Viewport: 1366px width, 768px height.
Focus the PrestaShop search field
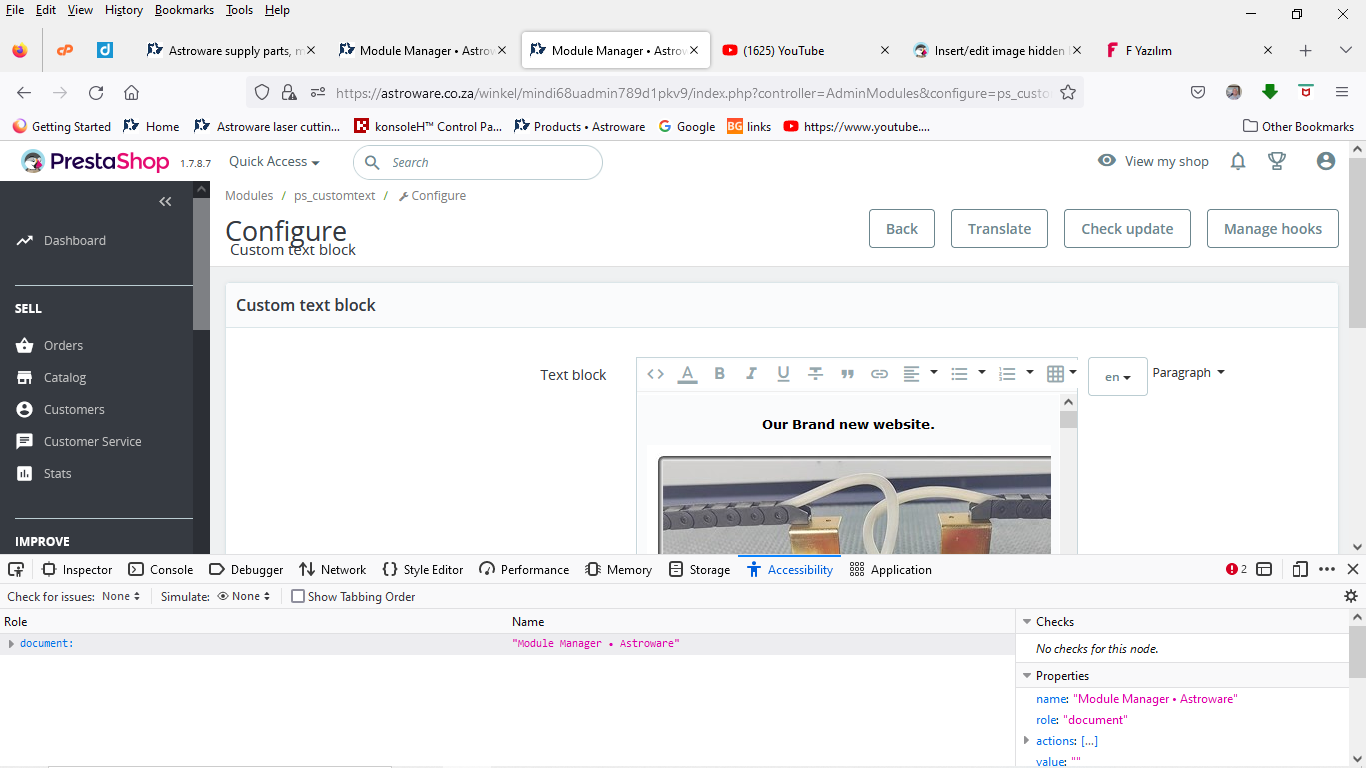478,162
